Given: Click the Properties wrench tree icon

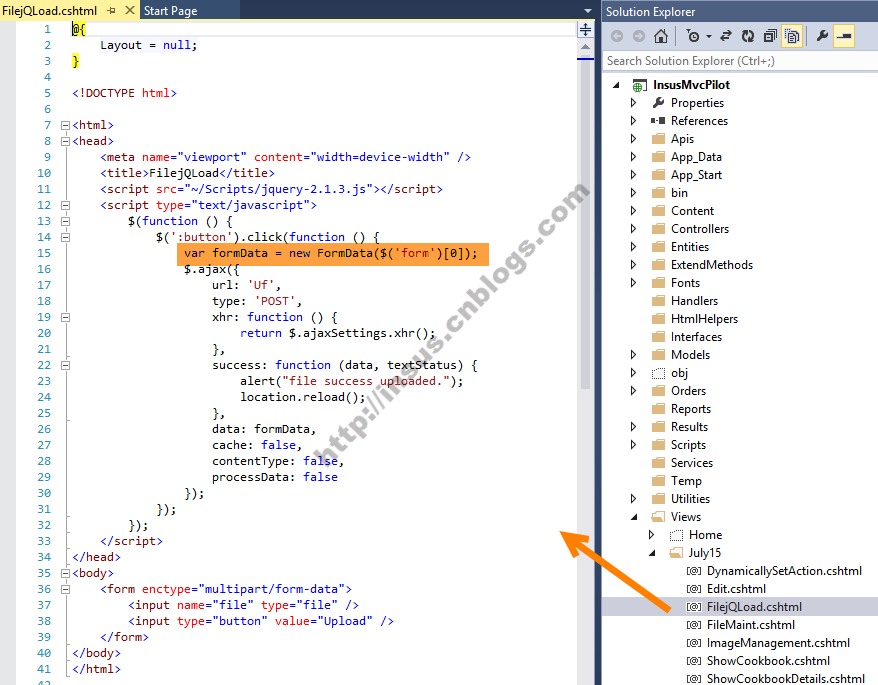Looking at the screenshot, I should click(658, 102).
